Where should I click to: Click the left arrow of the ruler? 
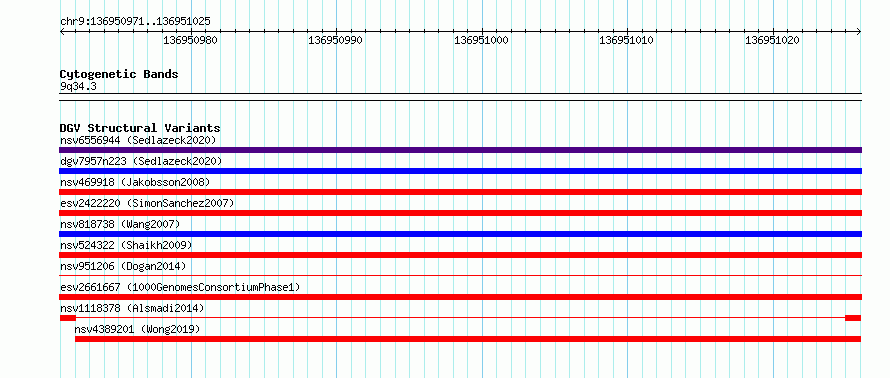[62, 32]
